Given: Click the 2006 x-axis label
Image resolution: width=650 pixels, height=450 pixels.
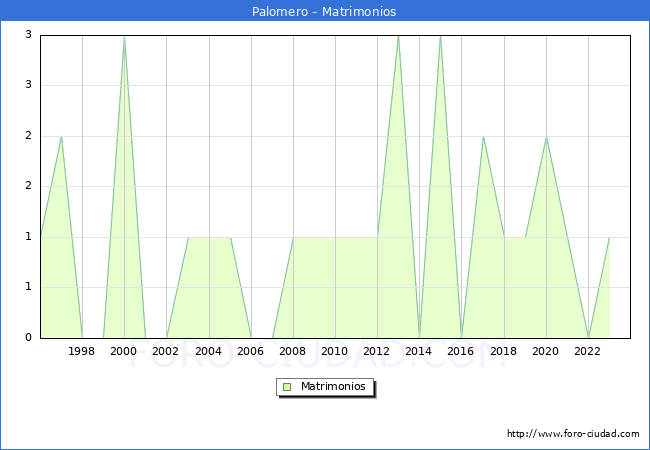Looking at the screenshot, I should click(250, 351).
